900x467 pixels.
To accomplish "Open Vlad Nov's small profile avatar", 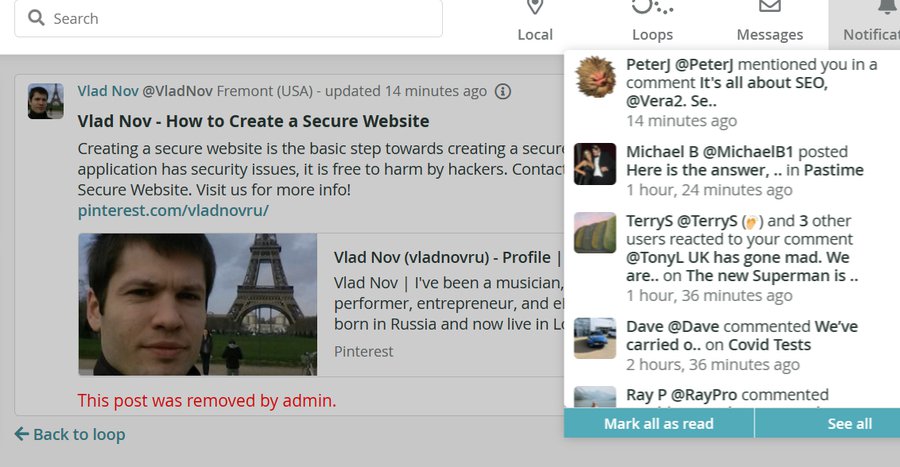I will (46, 101).
